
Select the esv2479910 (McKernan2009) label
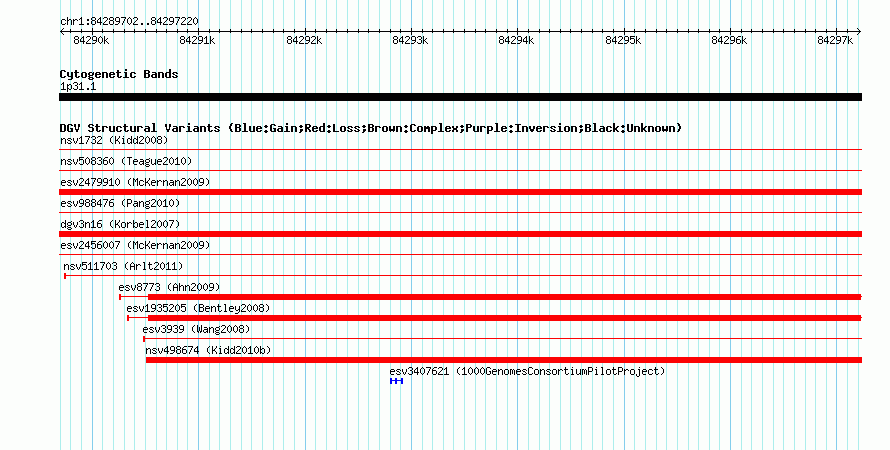click(x=135, y=182)
